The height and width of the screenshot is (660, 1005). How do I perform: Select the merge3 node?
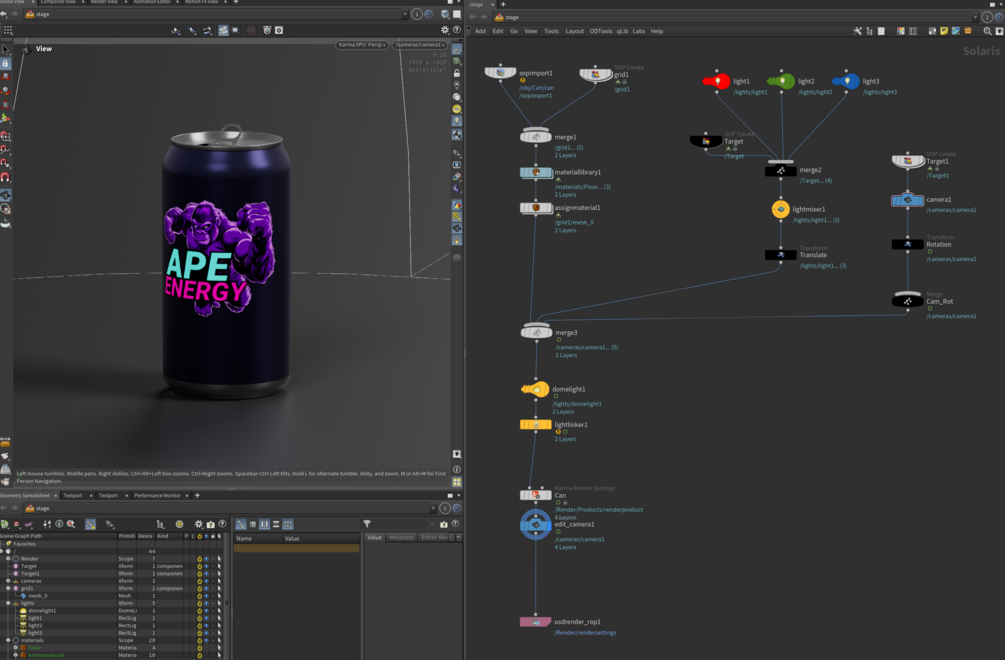click(536, 332)
